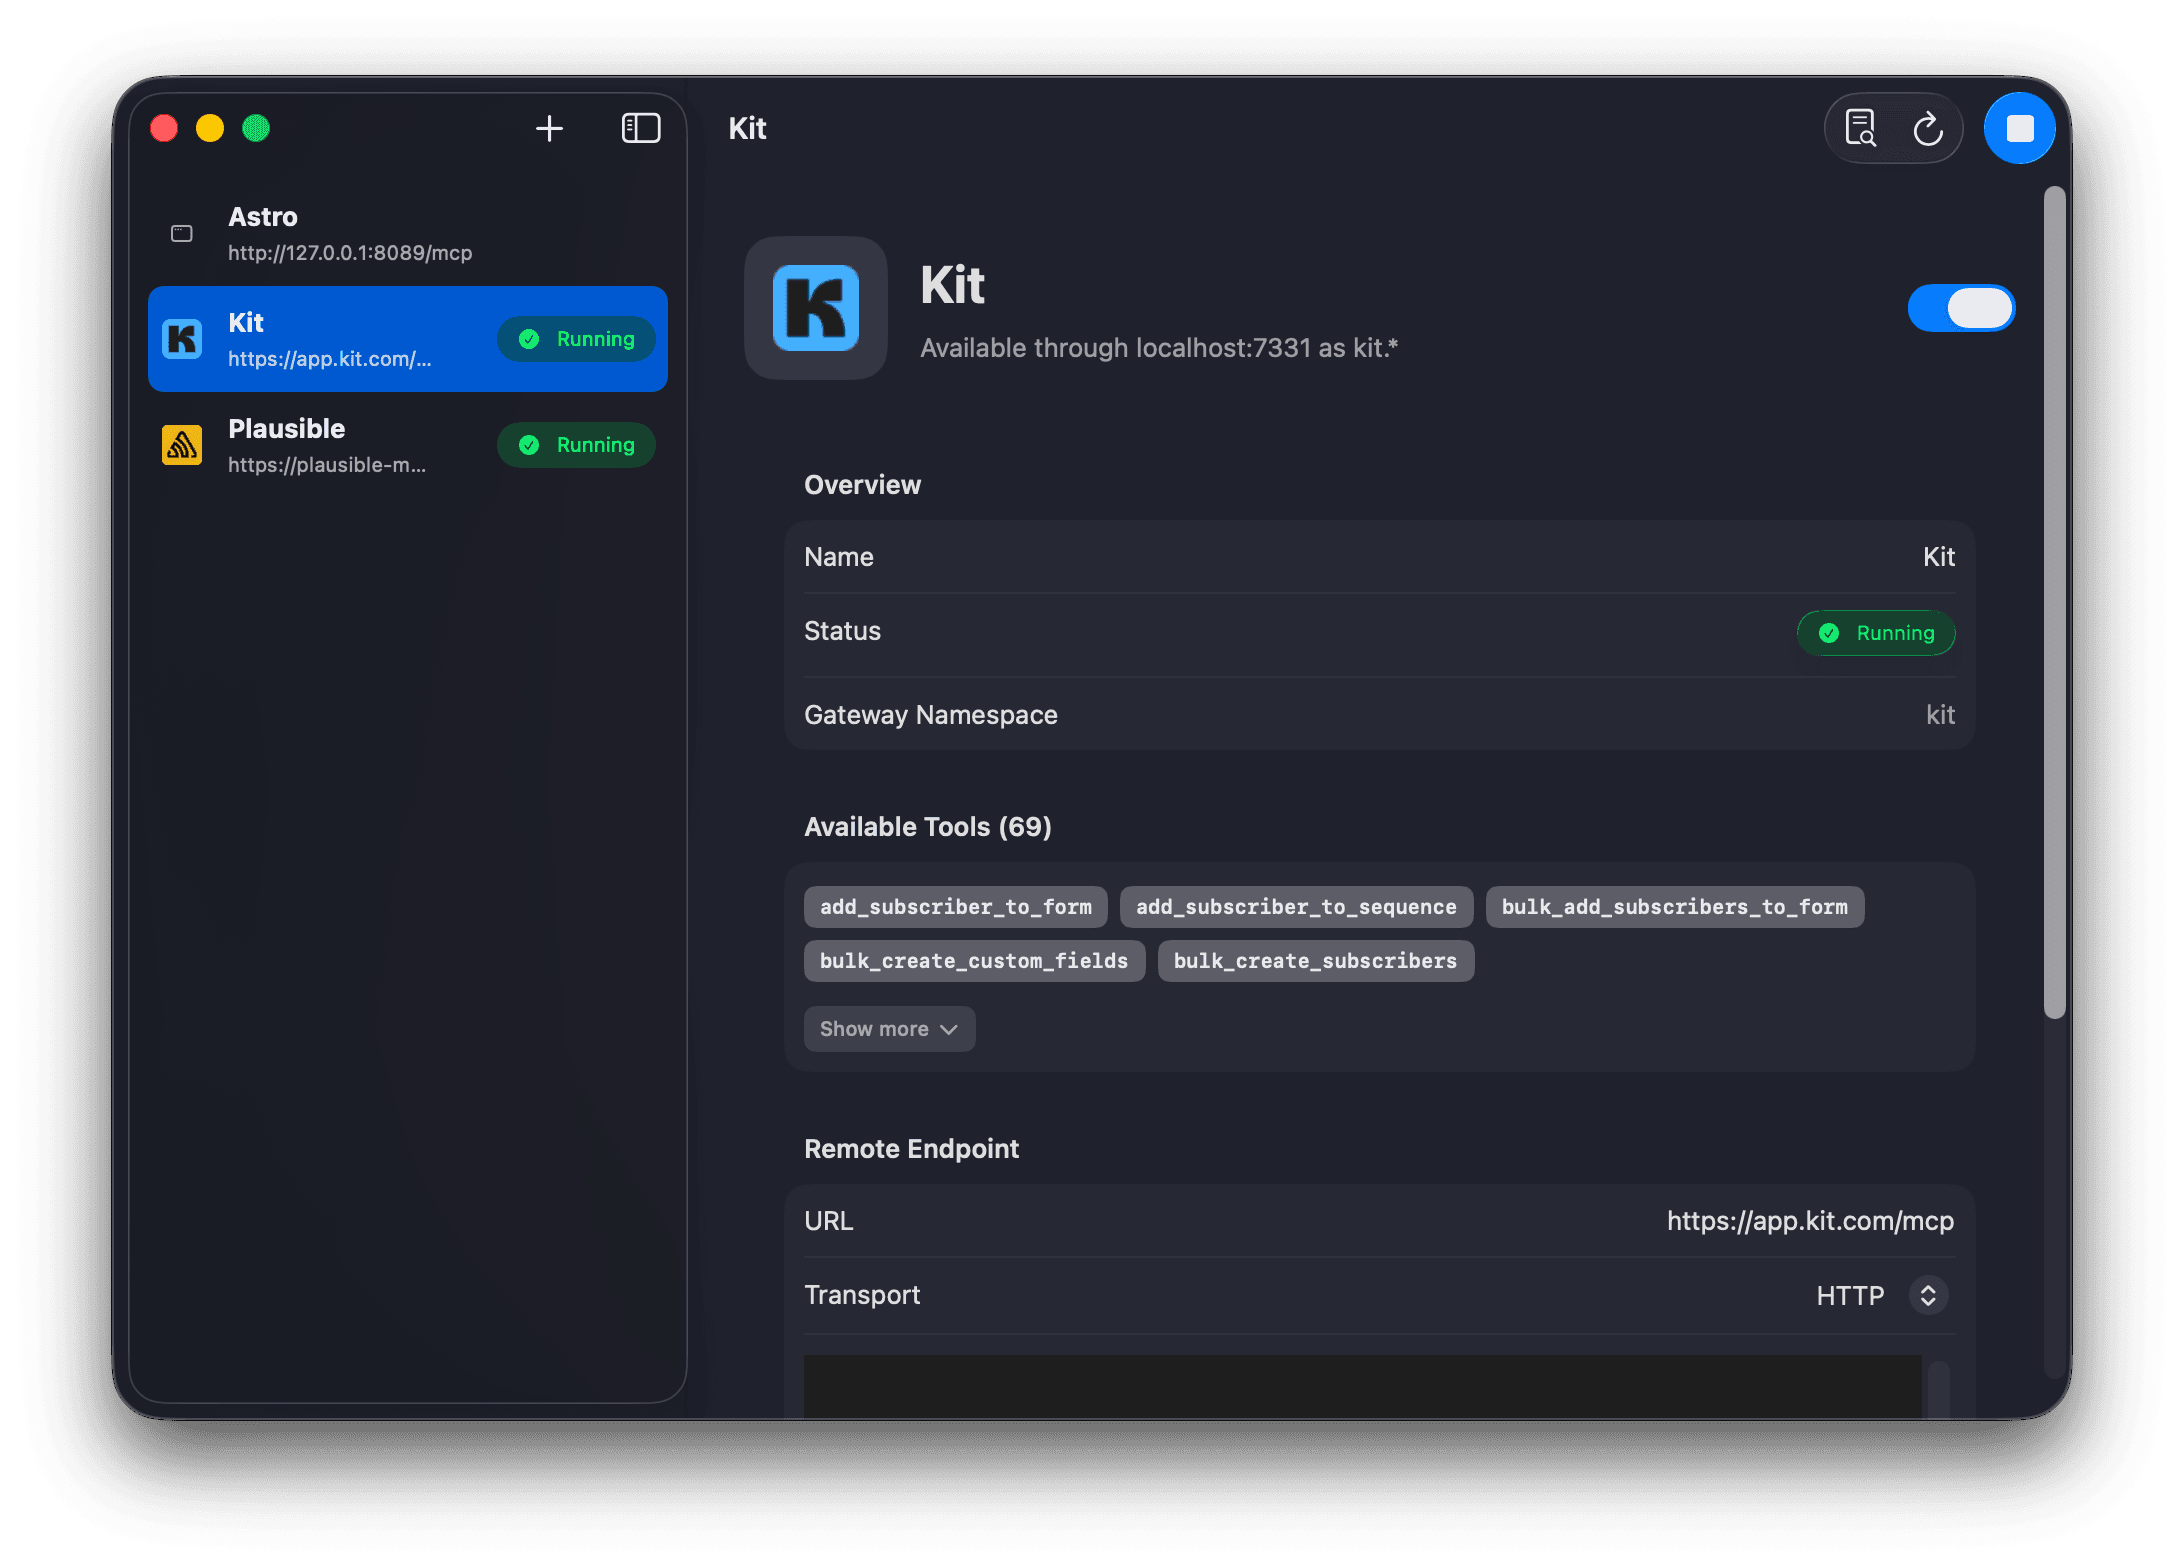Click the Overview section heading

tap(862, 485)
